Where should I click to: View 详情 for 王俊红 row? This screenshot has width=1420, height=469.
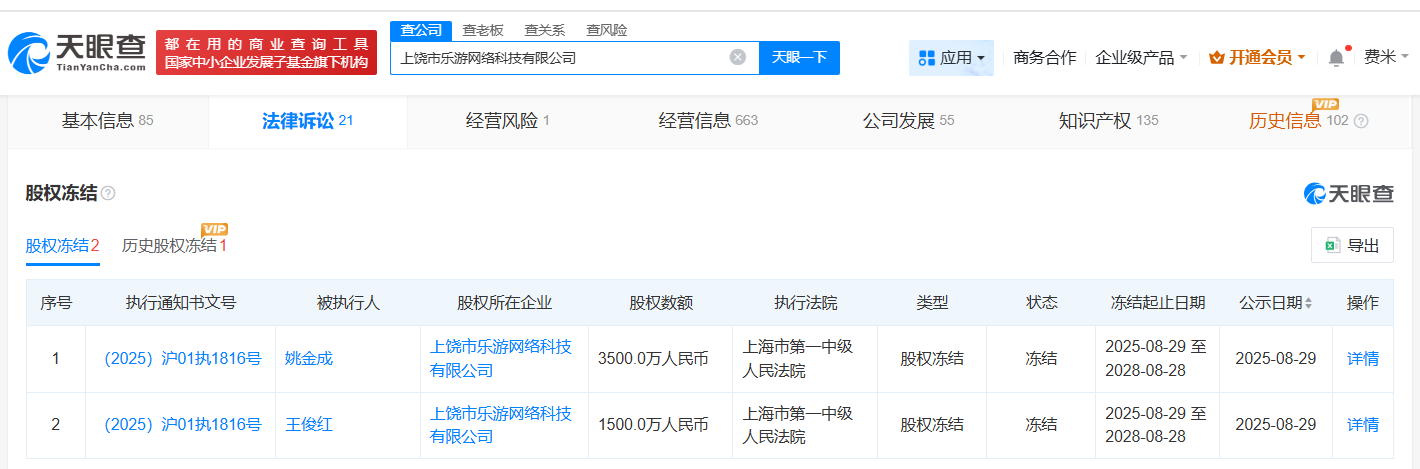1362,425
